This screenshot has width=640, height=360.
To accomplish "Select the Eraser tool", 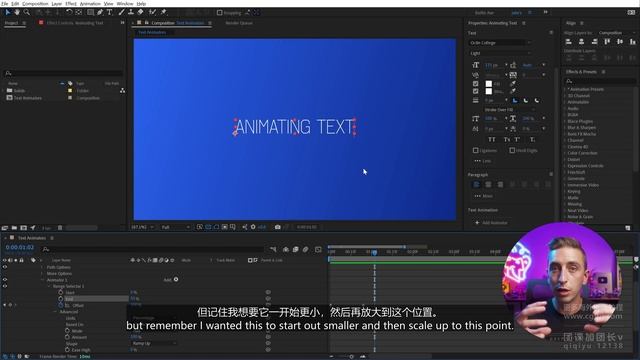I will (140, 13).
